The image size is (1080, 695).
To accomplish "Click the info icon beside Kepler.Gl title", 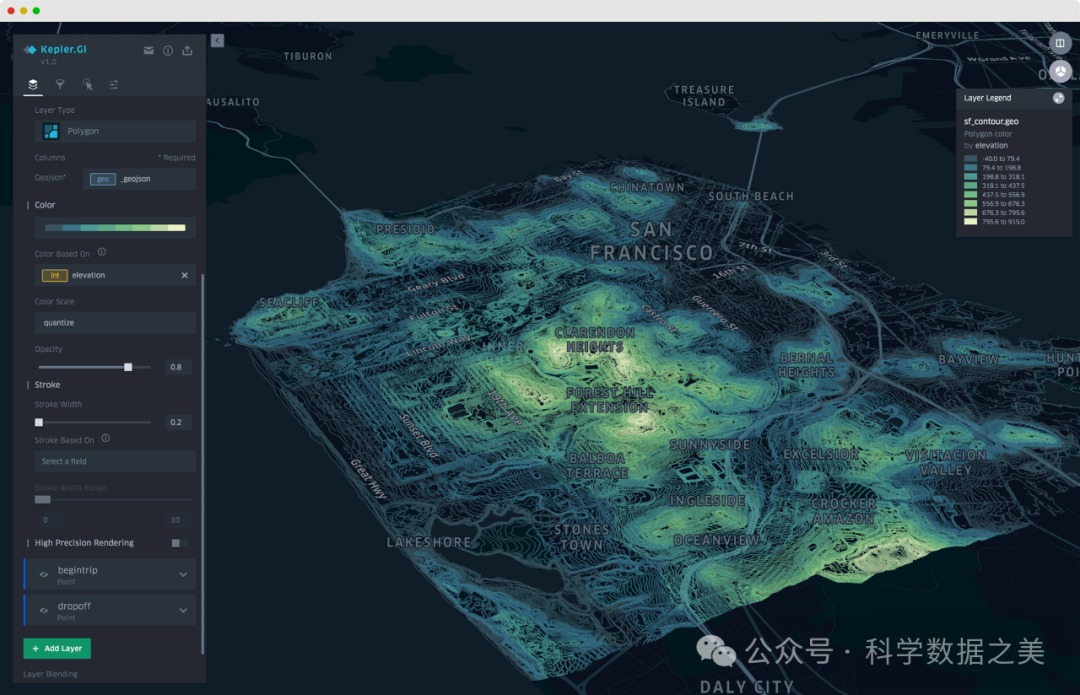I will (168, 50).
